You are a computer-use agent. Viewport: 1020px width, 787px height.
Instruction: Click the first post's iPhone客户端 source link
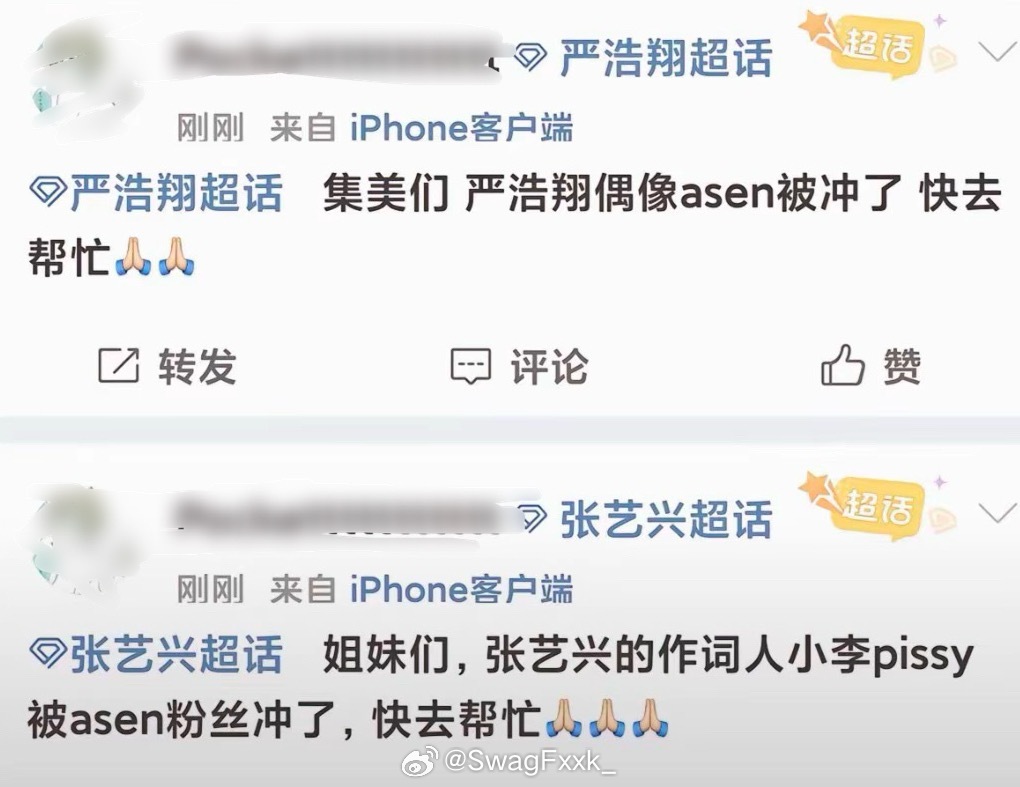point(461,127)
